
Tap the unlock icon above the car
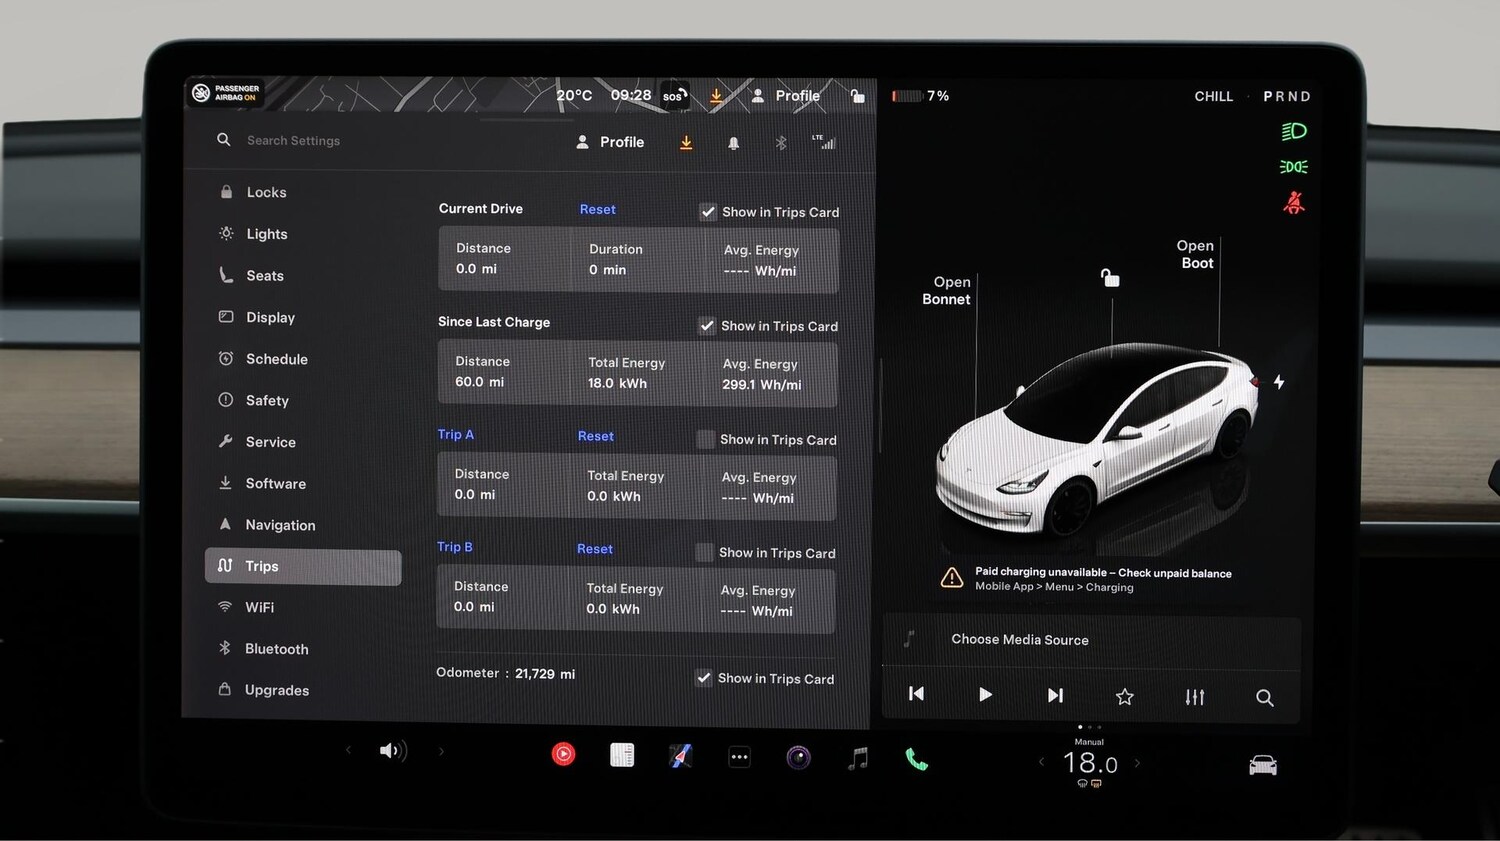coord(1110,277)
